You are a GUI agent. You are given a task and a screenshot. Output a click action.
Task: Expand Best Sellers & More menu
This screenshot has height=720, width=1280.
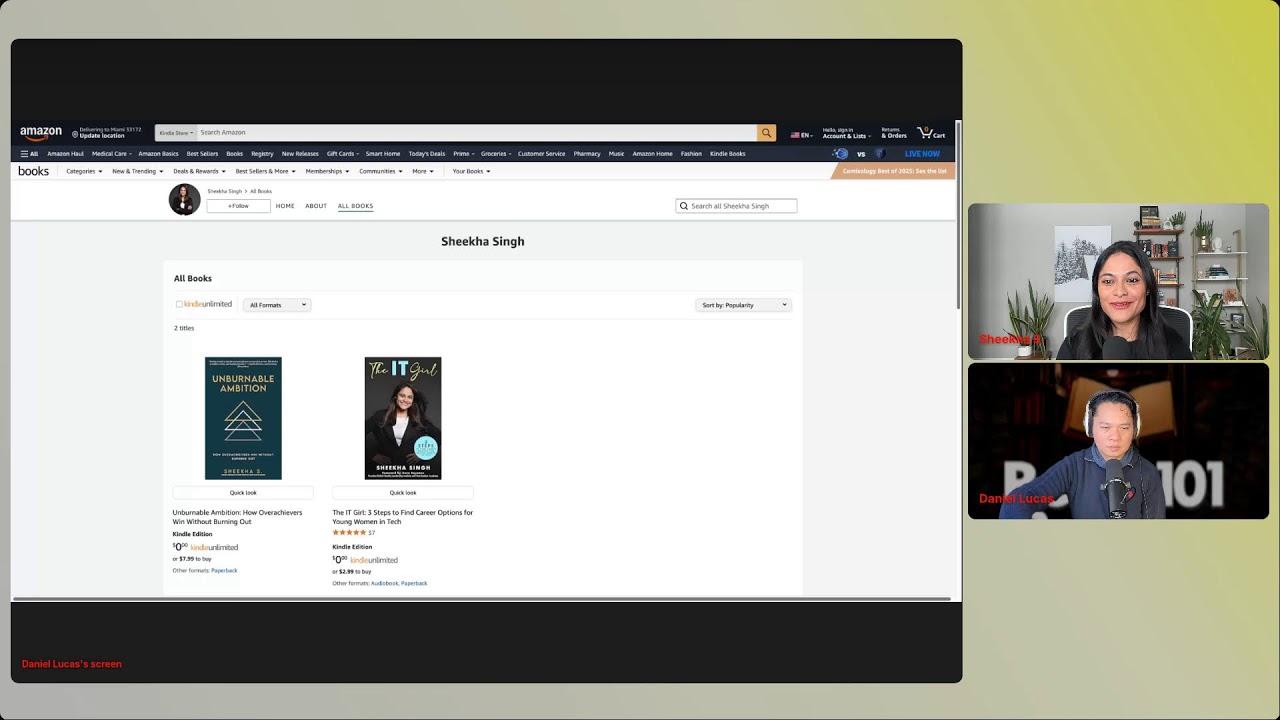pyautogui.click(x=265, y=171)
